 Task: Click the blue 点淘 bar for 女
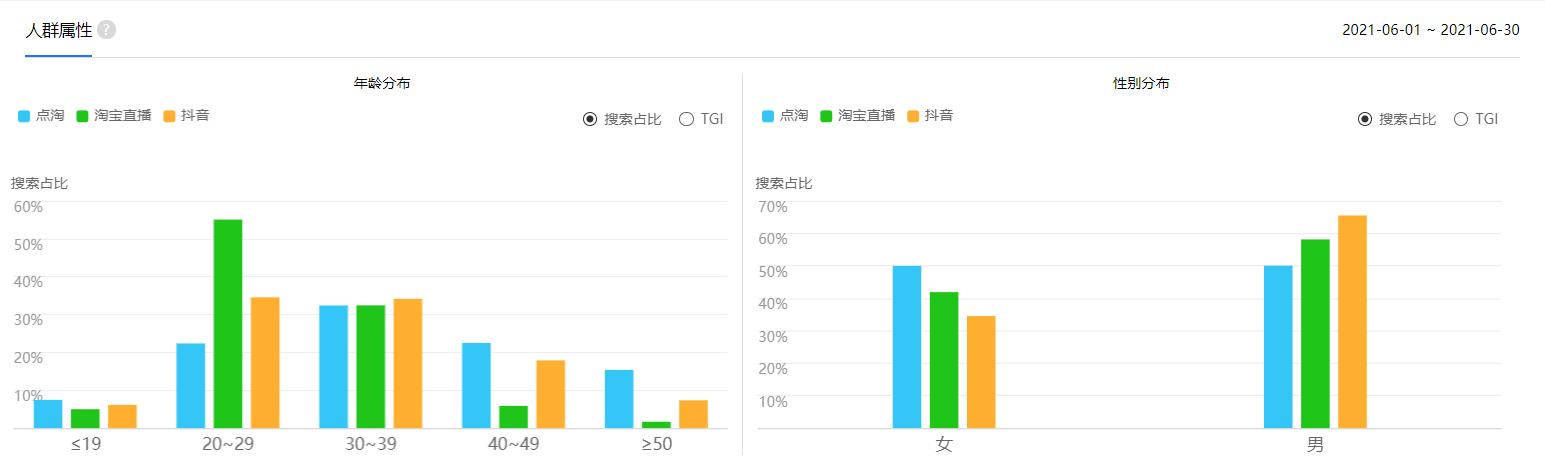pyautogui.click(x=907, y=346)
